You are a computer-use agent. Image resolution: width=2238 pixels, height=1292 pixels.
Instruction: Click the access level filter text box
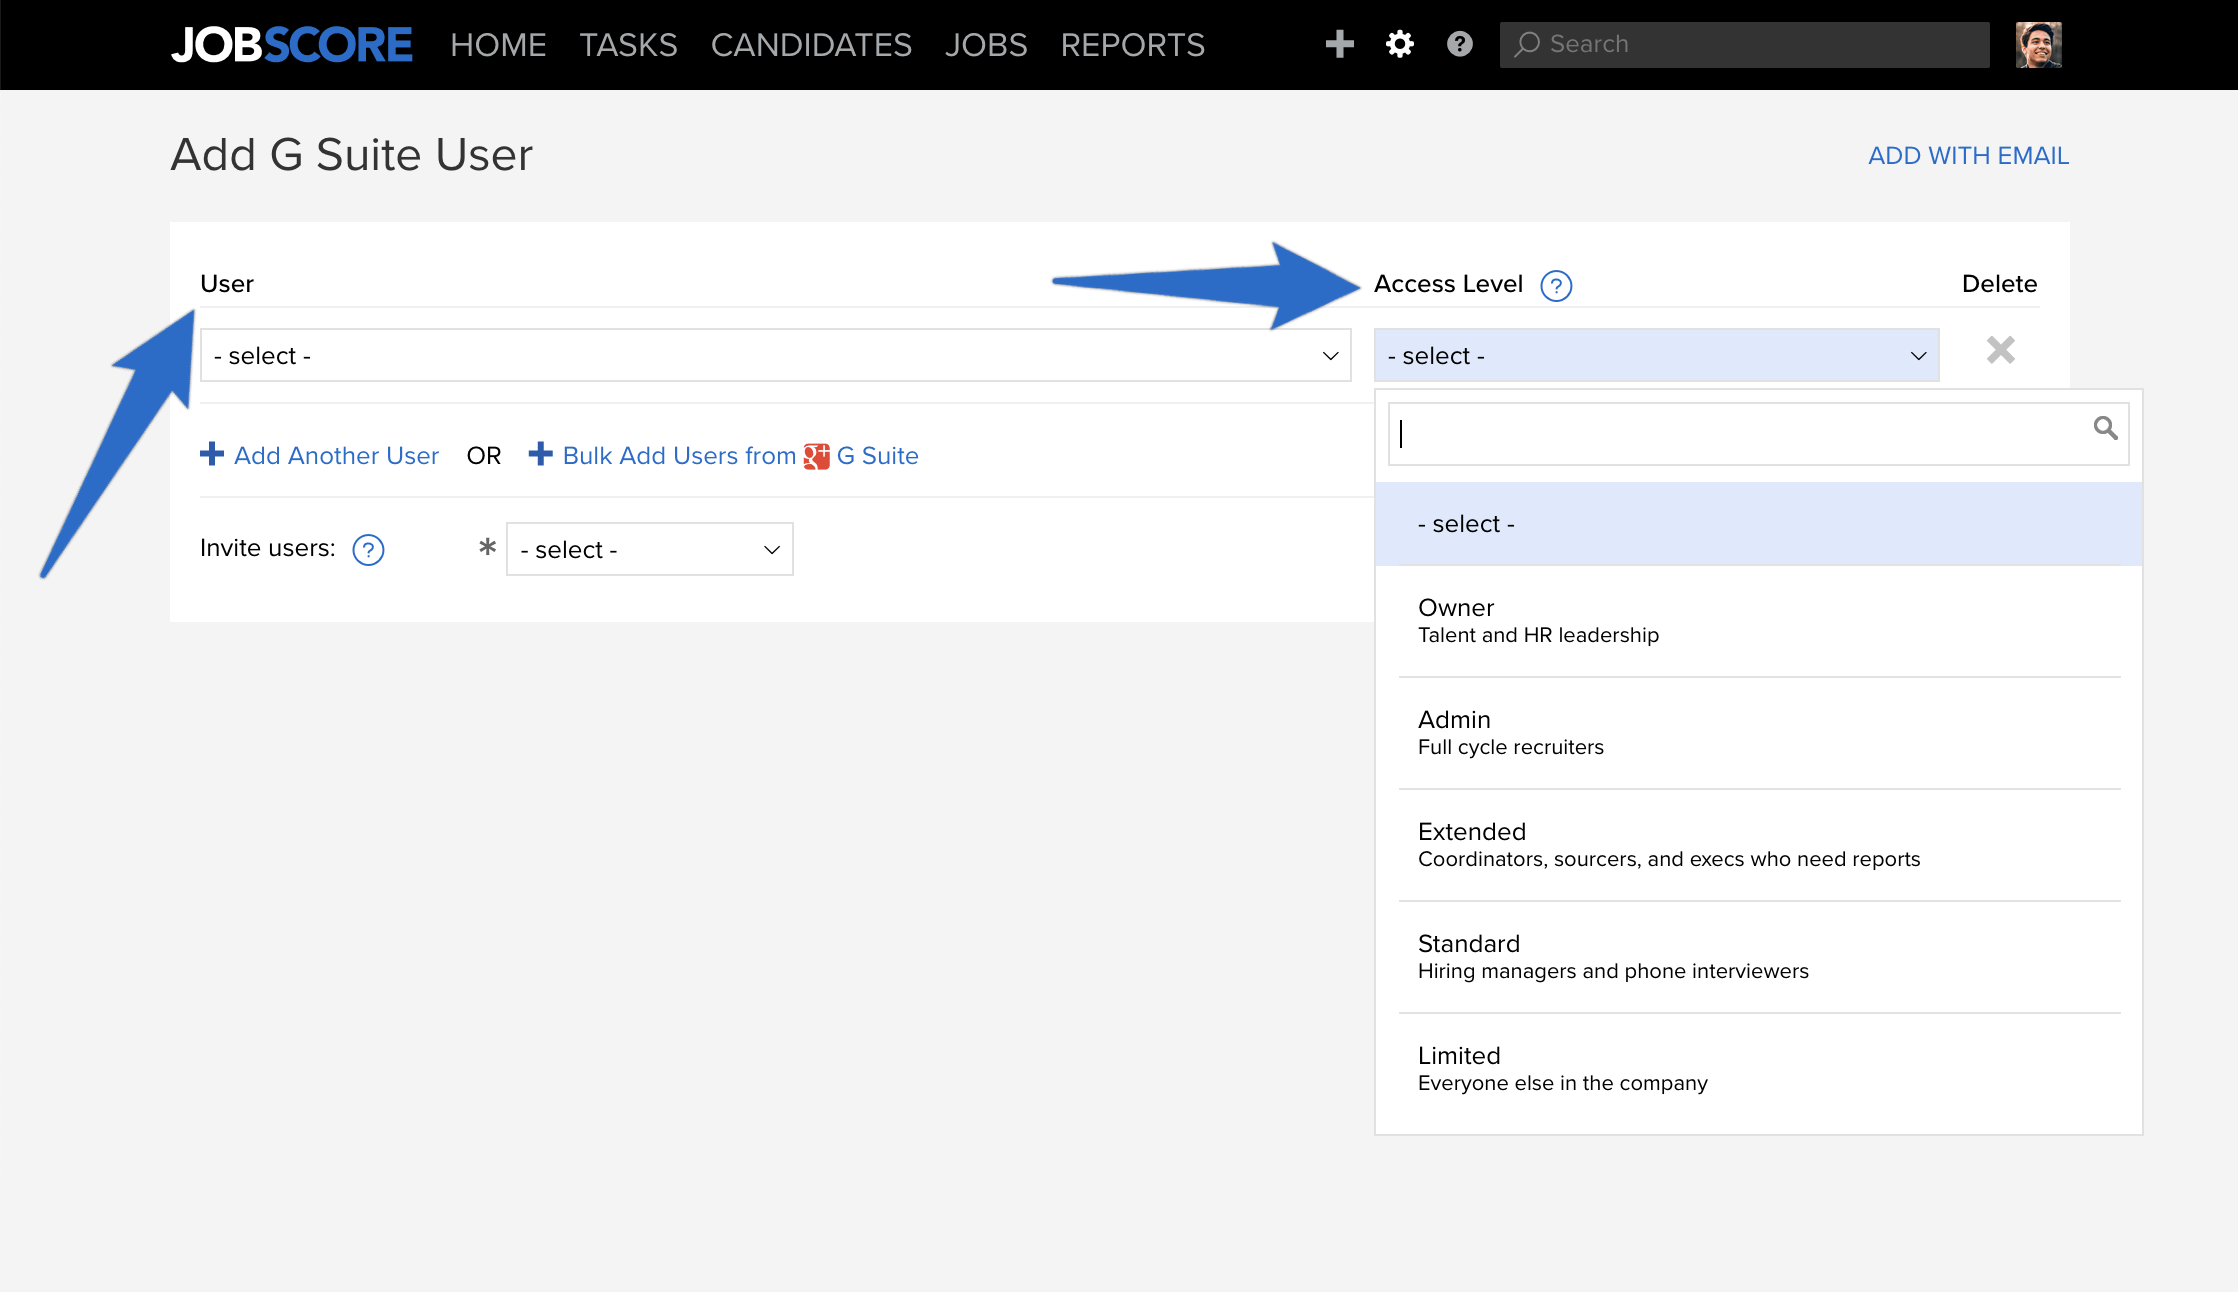[1758, 434]
